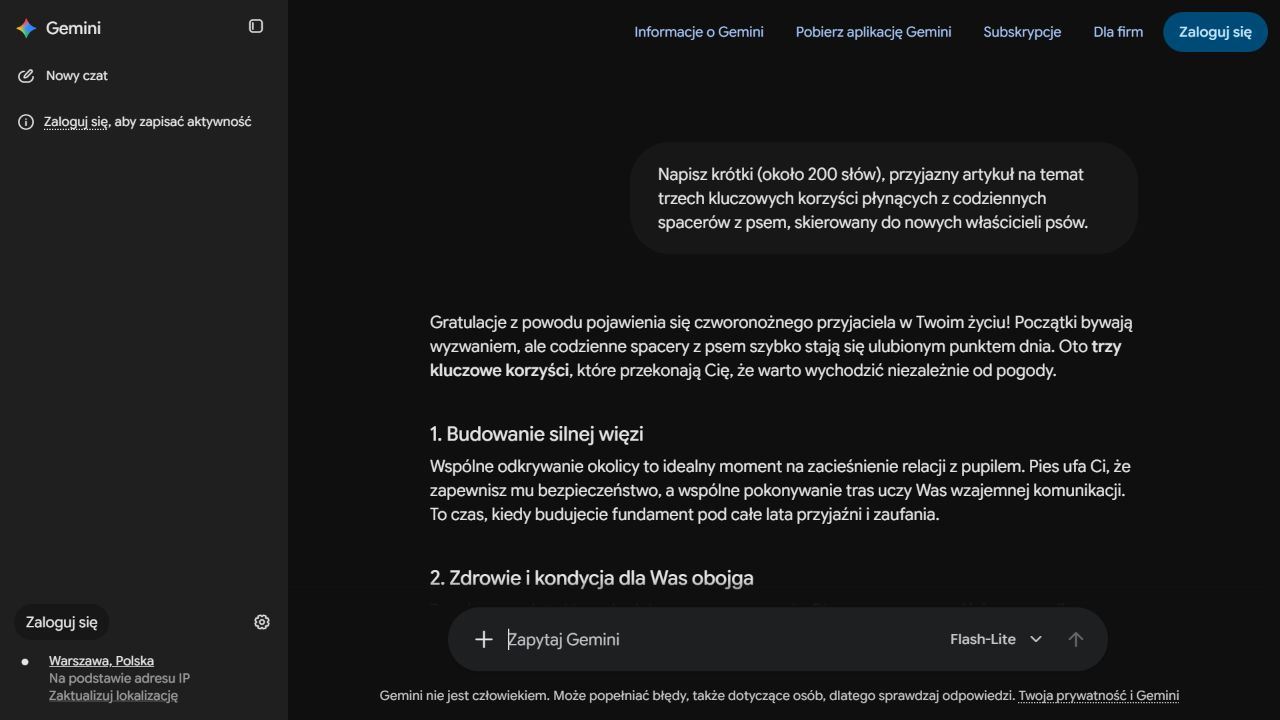Collapse the sidebar panel icon
The width and height of the screenshot is (1280, 720).
click(x=256, y=26)
